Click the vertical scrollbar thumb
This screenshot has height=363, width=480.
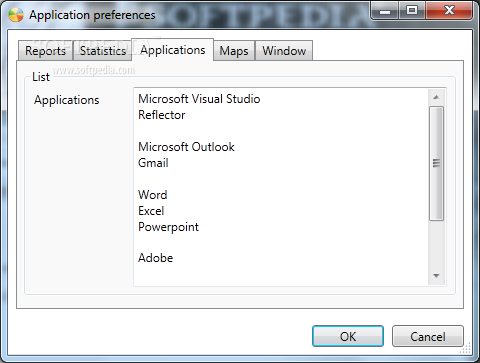(436, 163)
